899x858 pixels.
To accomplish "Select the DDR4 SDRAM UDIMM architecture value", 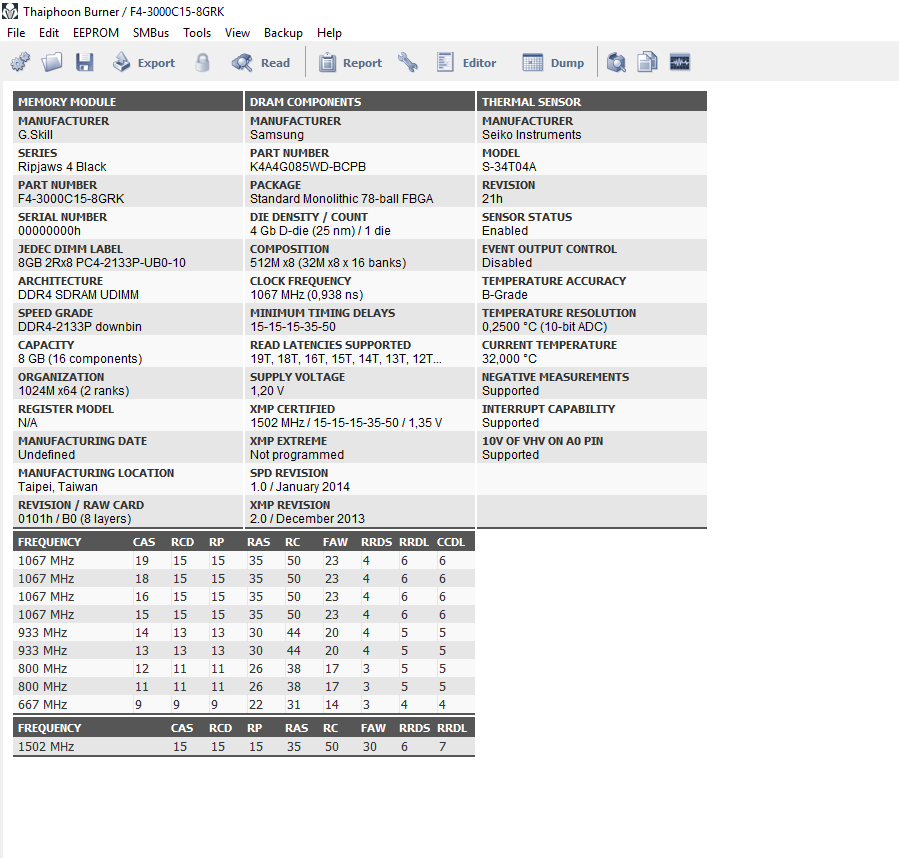I will coord(78,295).
